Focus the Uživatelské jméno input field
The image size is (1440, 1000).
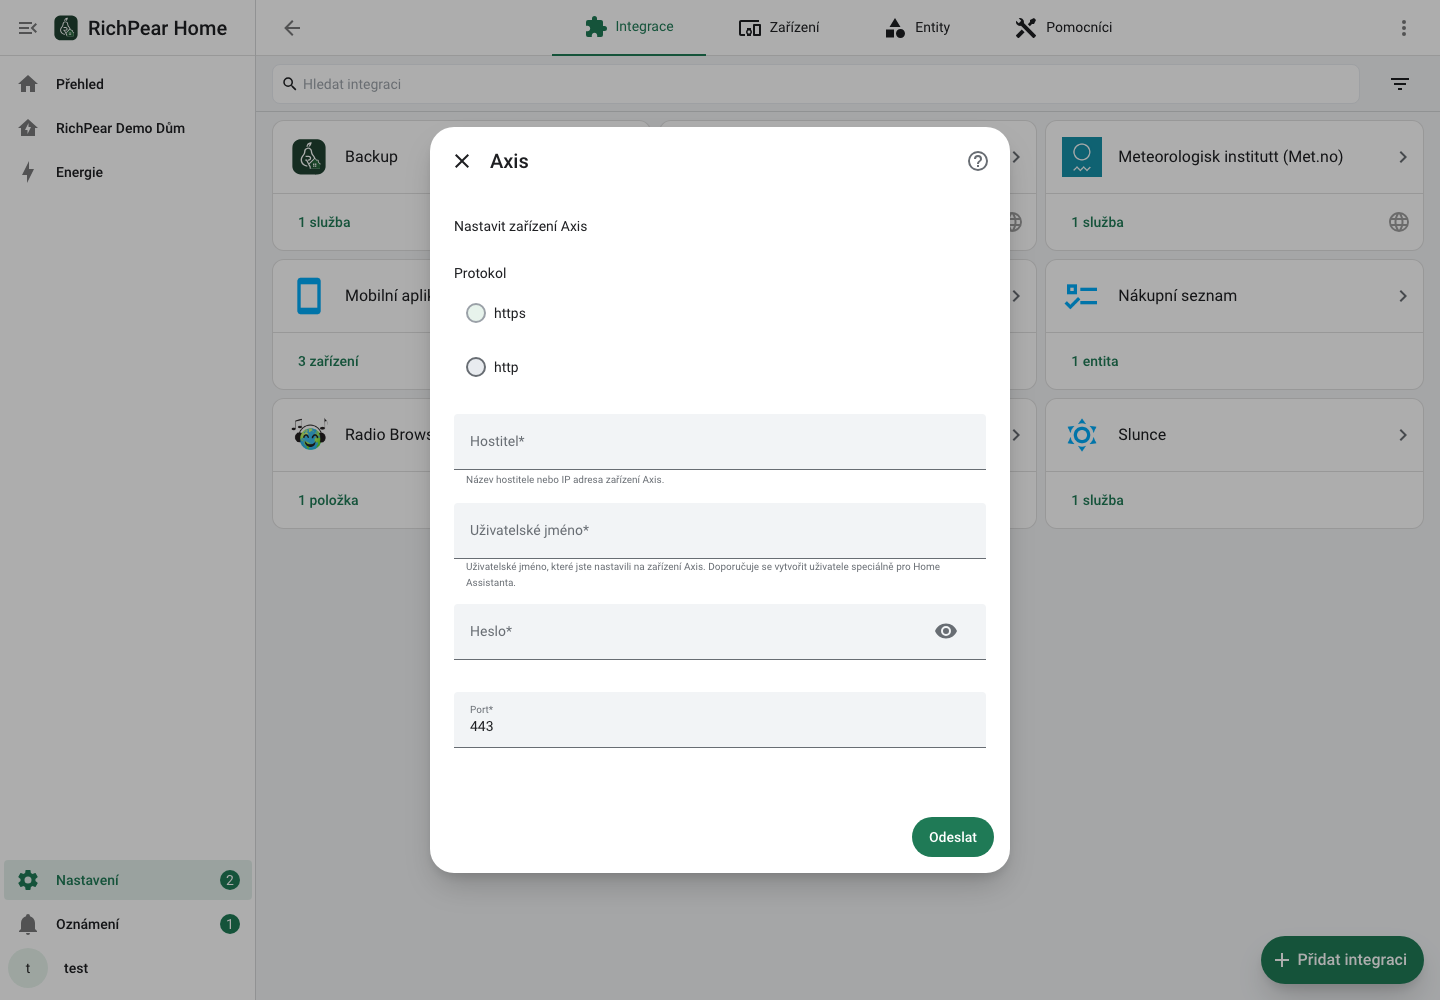point(720,530)
